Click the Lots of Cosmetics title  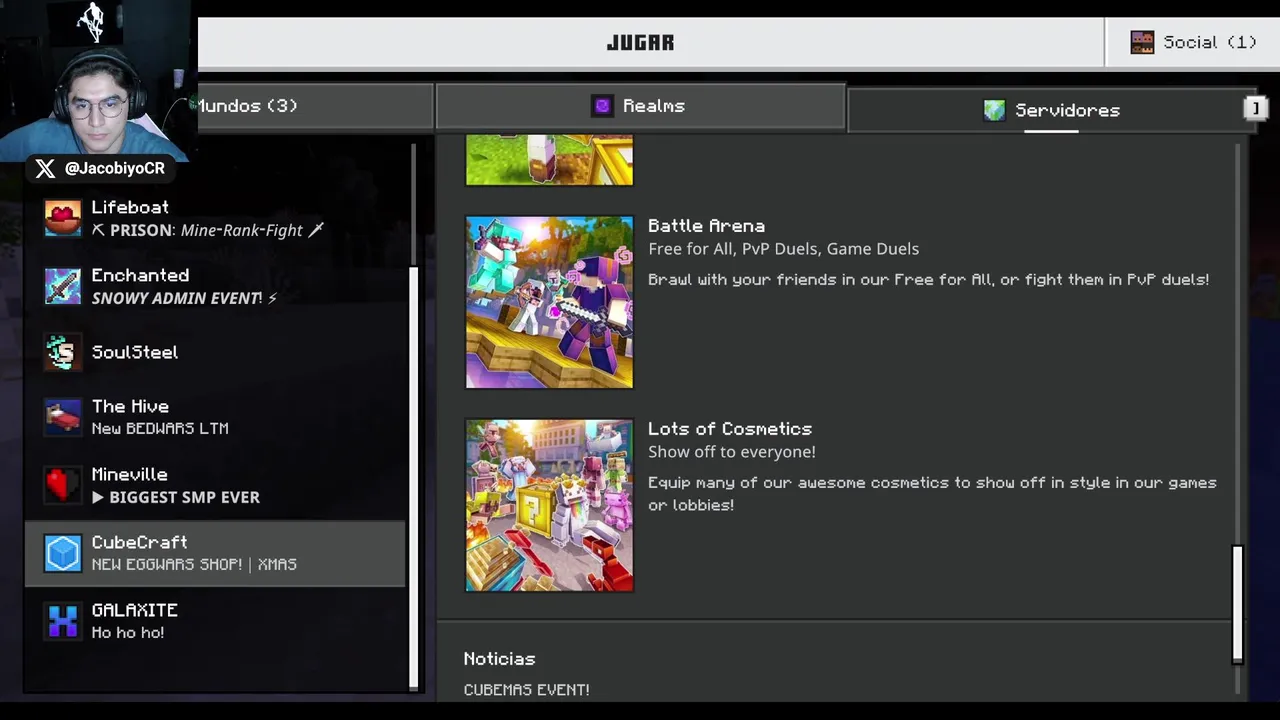coord(730,429)
